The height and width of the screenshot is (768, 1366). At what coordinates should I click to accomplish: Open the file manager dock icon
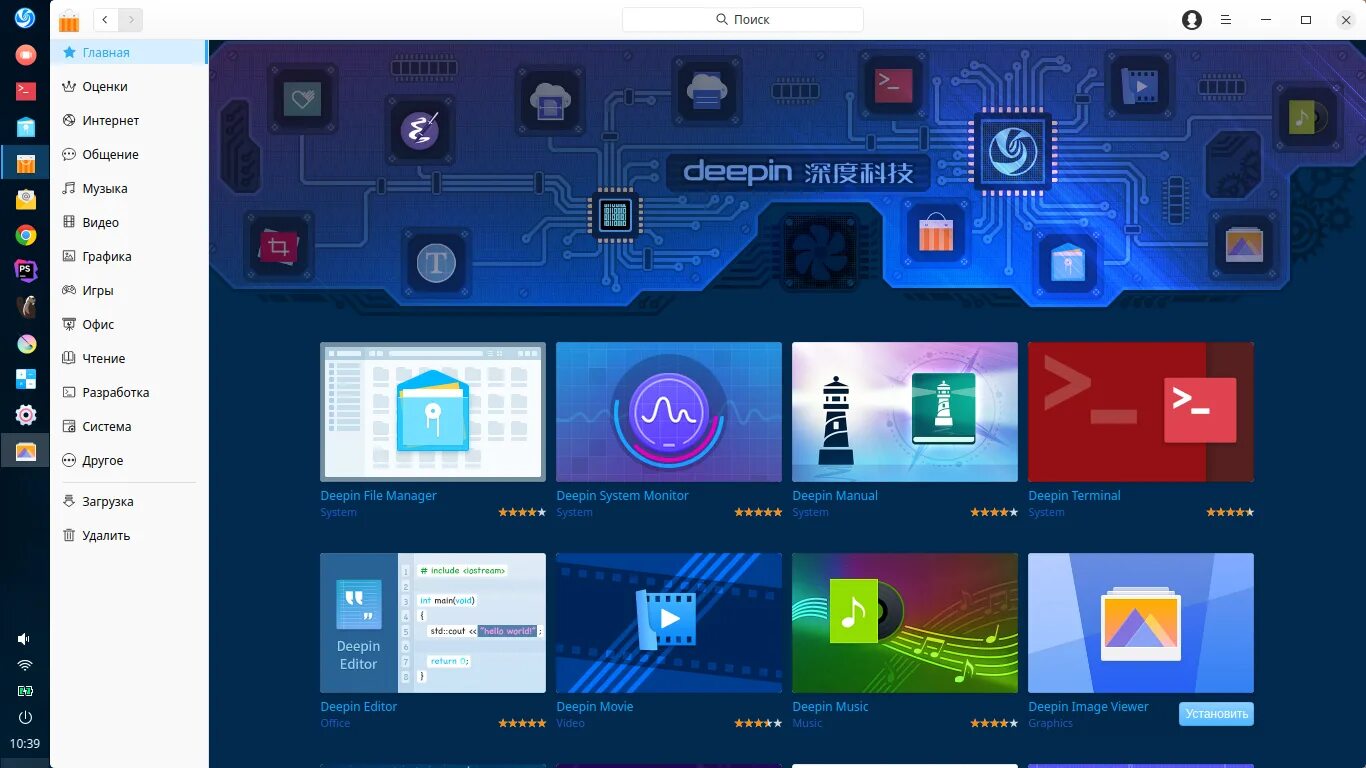click(x=25, y=127)
